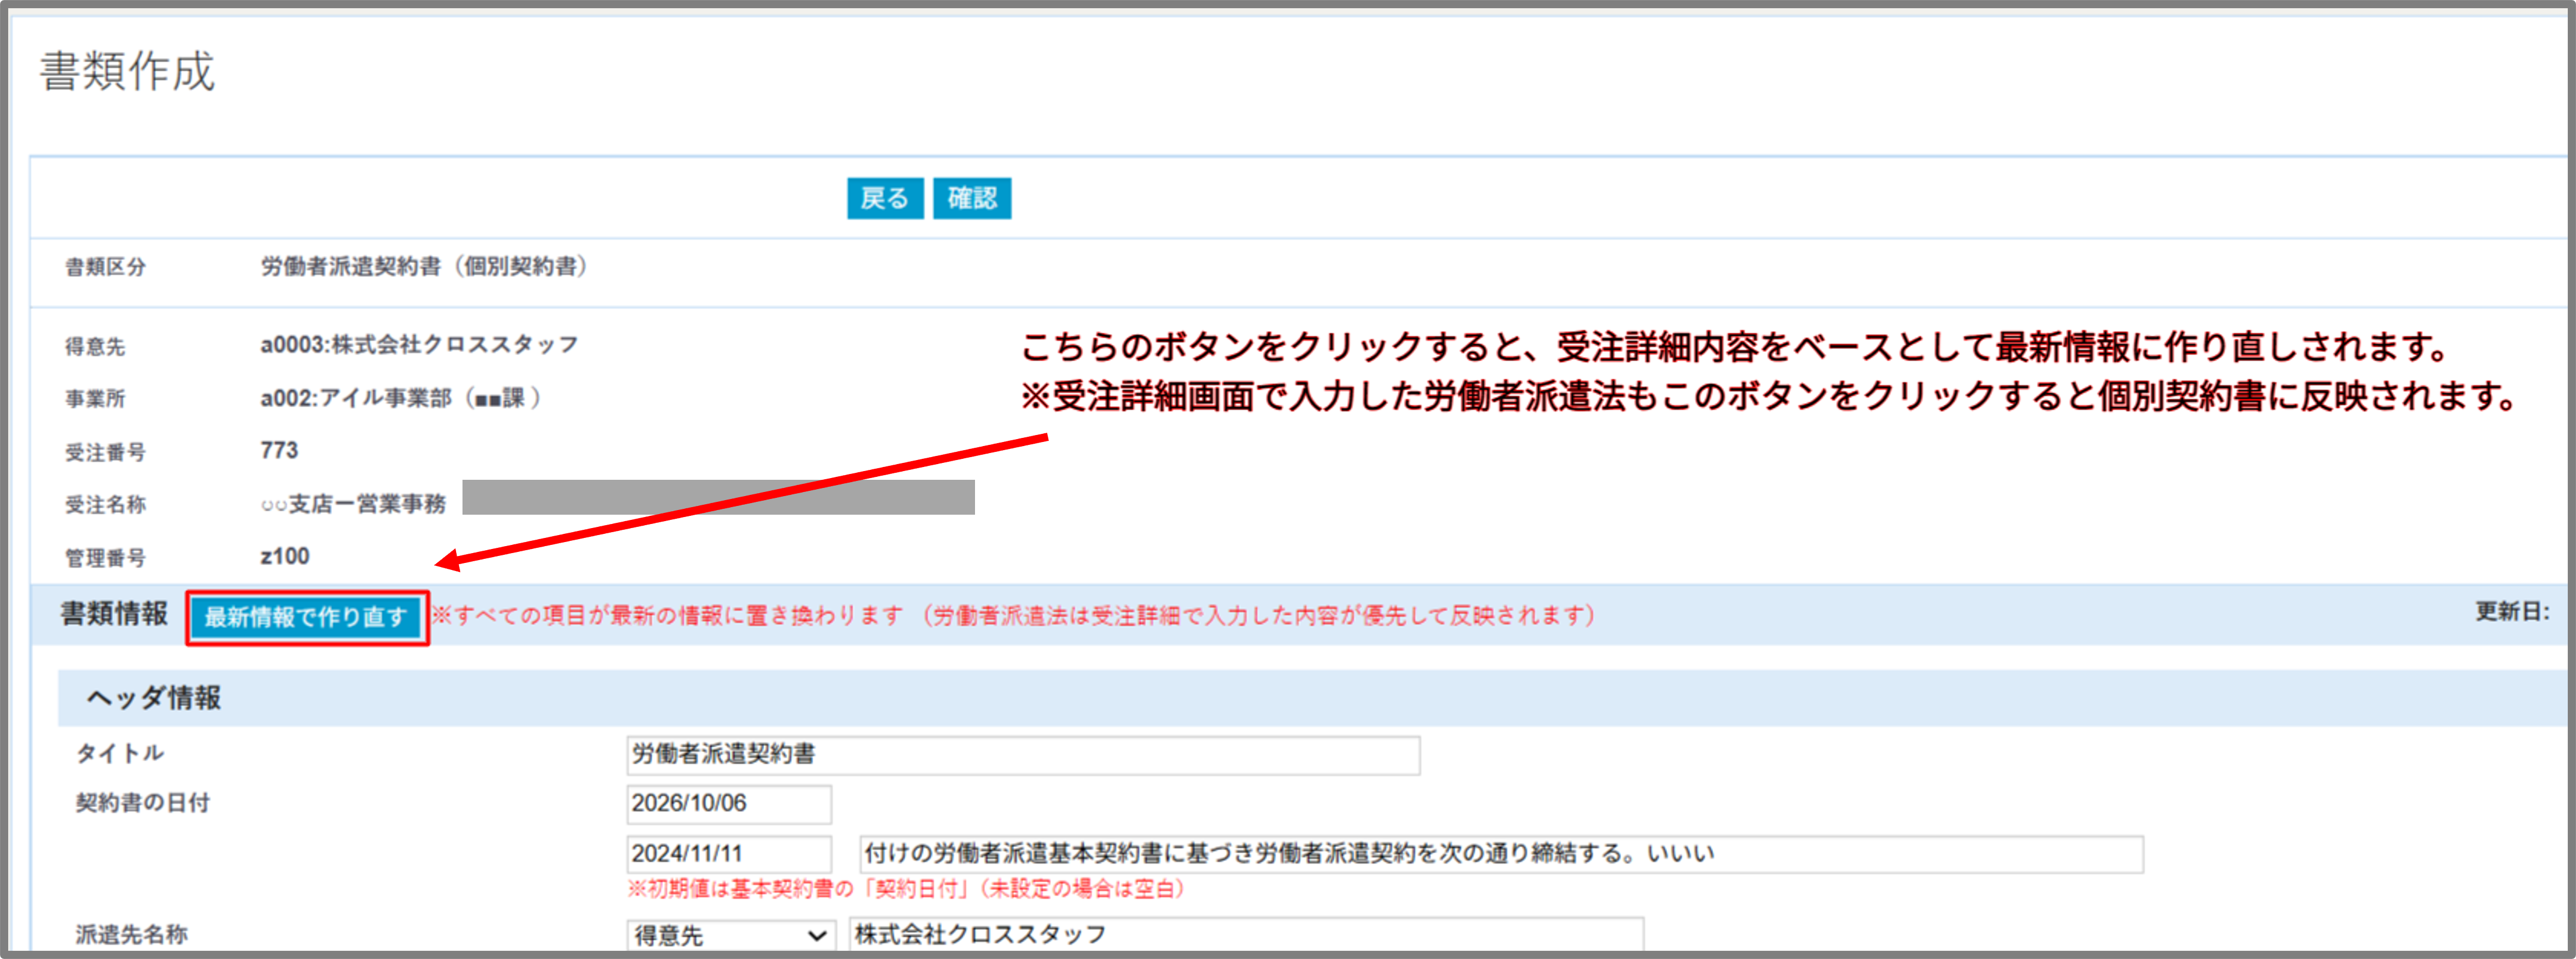
Task: Click the 更新日: label
Action: [2511, 611]
